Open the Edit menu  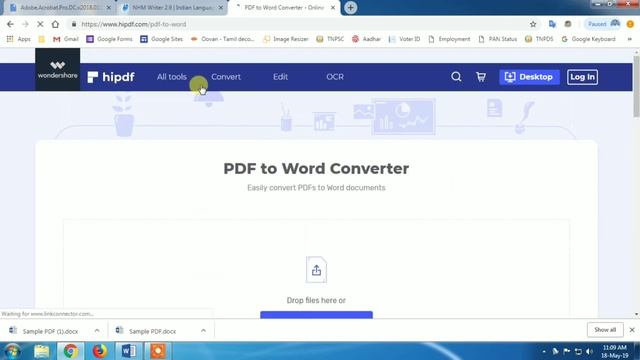(x=280, y=77)
